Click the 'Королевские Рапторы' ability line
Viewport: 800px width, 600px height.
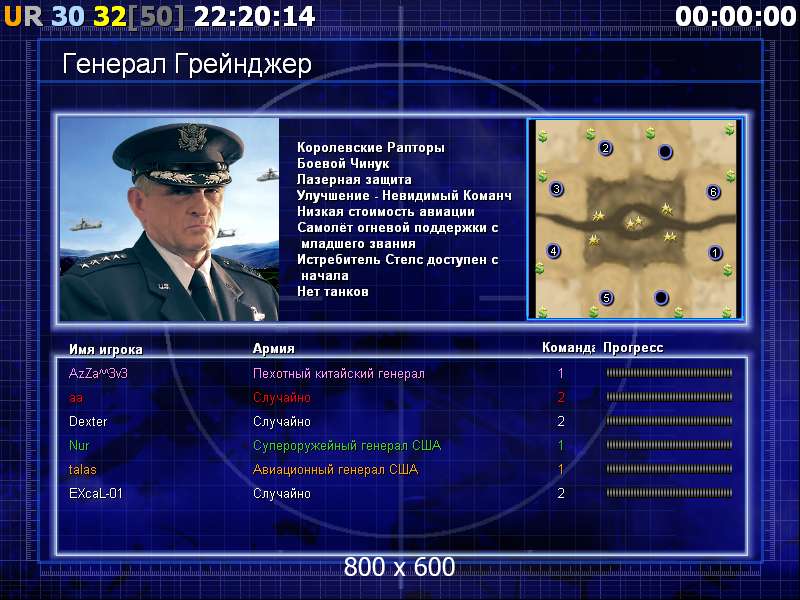click(371, 148)
